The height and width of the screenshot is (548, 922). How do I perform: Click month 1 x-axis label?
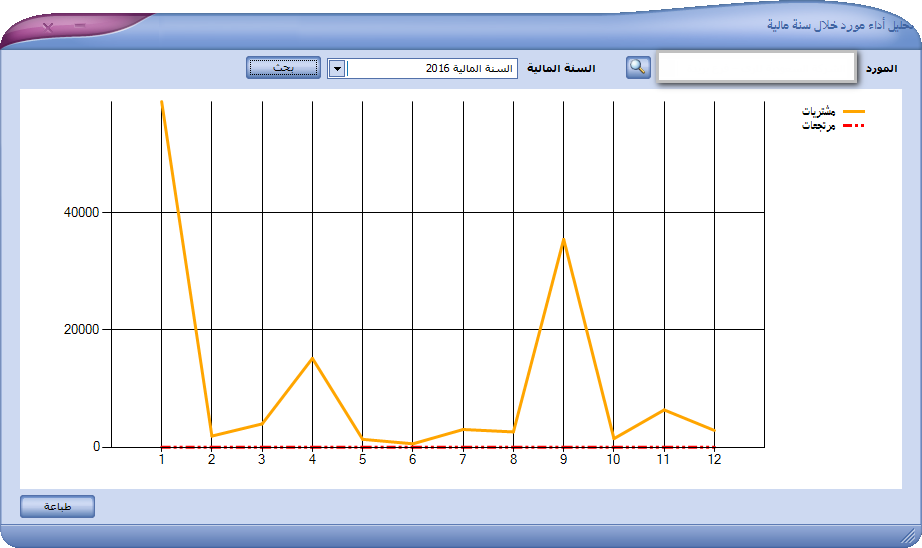[162, 460]
